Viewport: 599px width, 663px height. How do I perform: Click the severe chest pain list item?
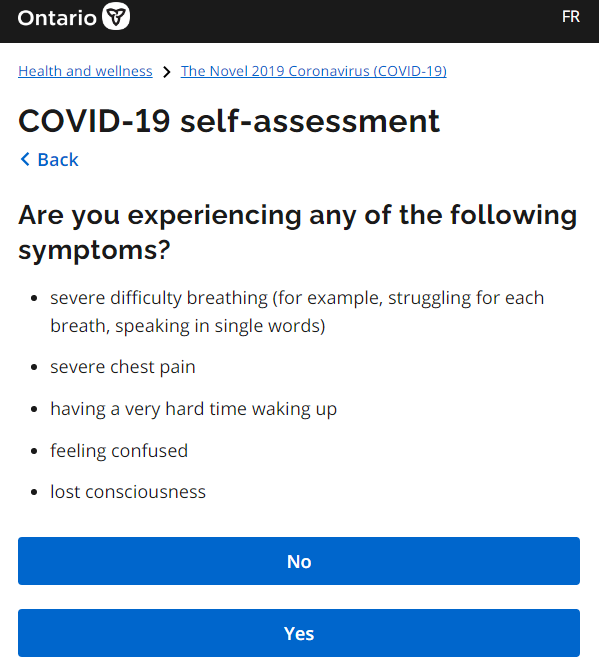[x=123, y=367]
